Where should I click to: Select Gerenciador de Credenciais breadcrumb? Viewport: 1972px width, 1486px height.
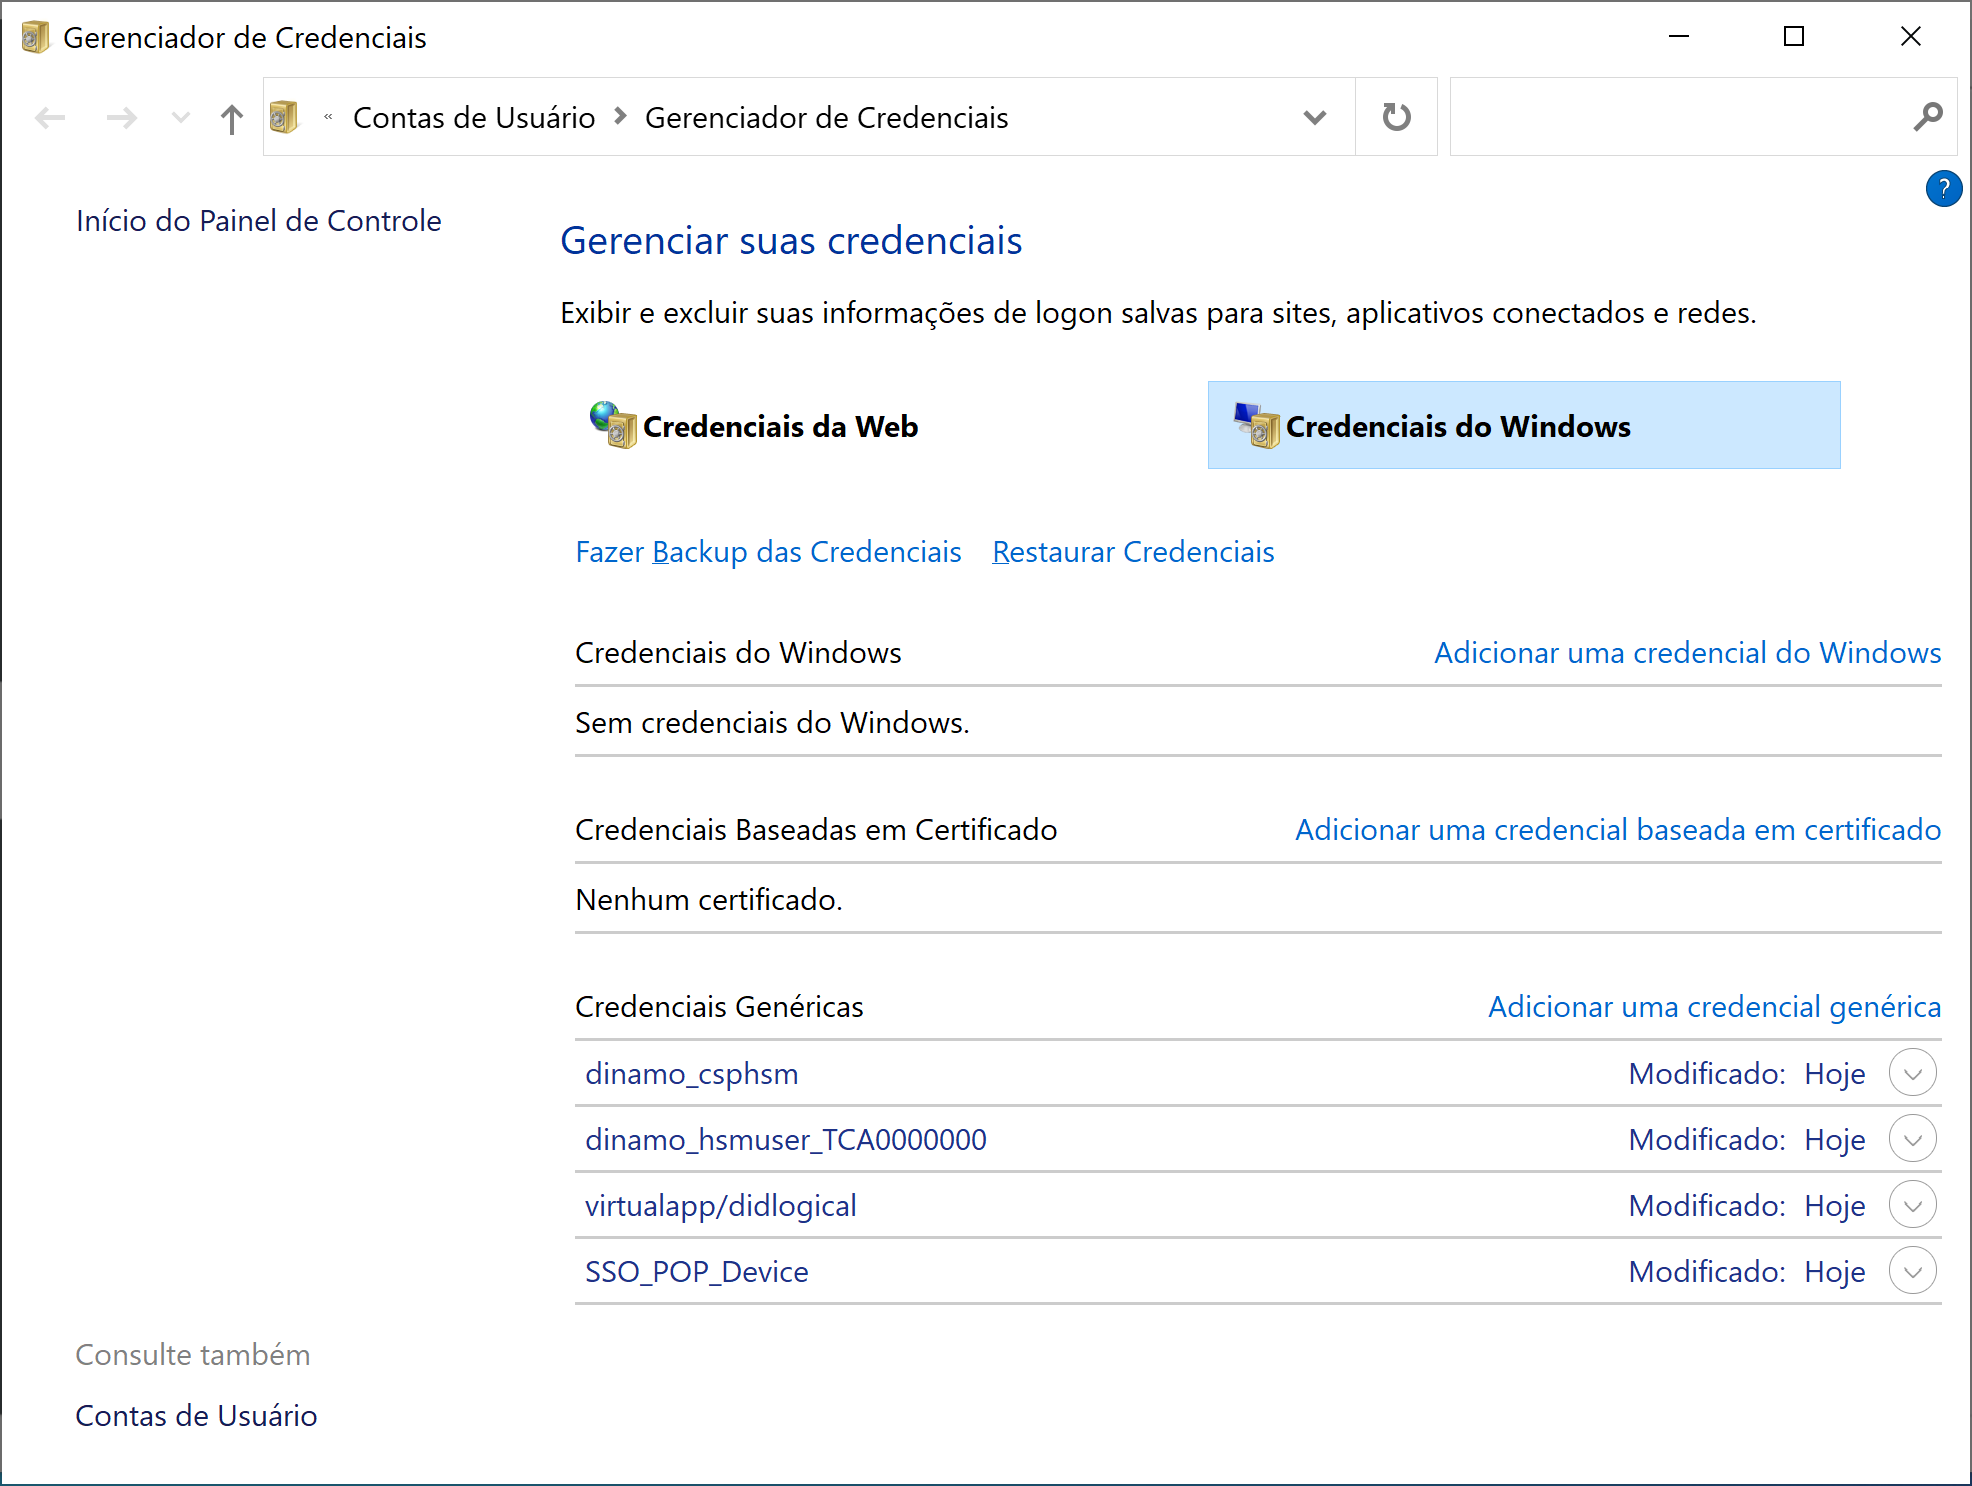coord(827,118)
